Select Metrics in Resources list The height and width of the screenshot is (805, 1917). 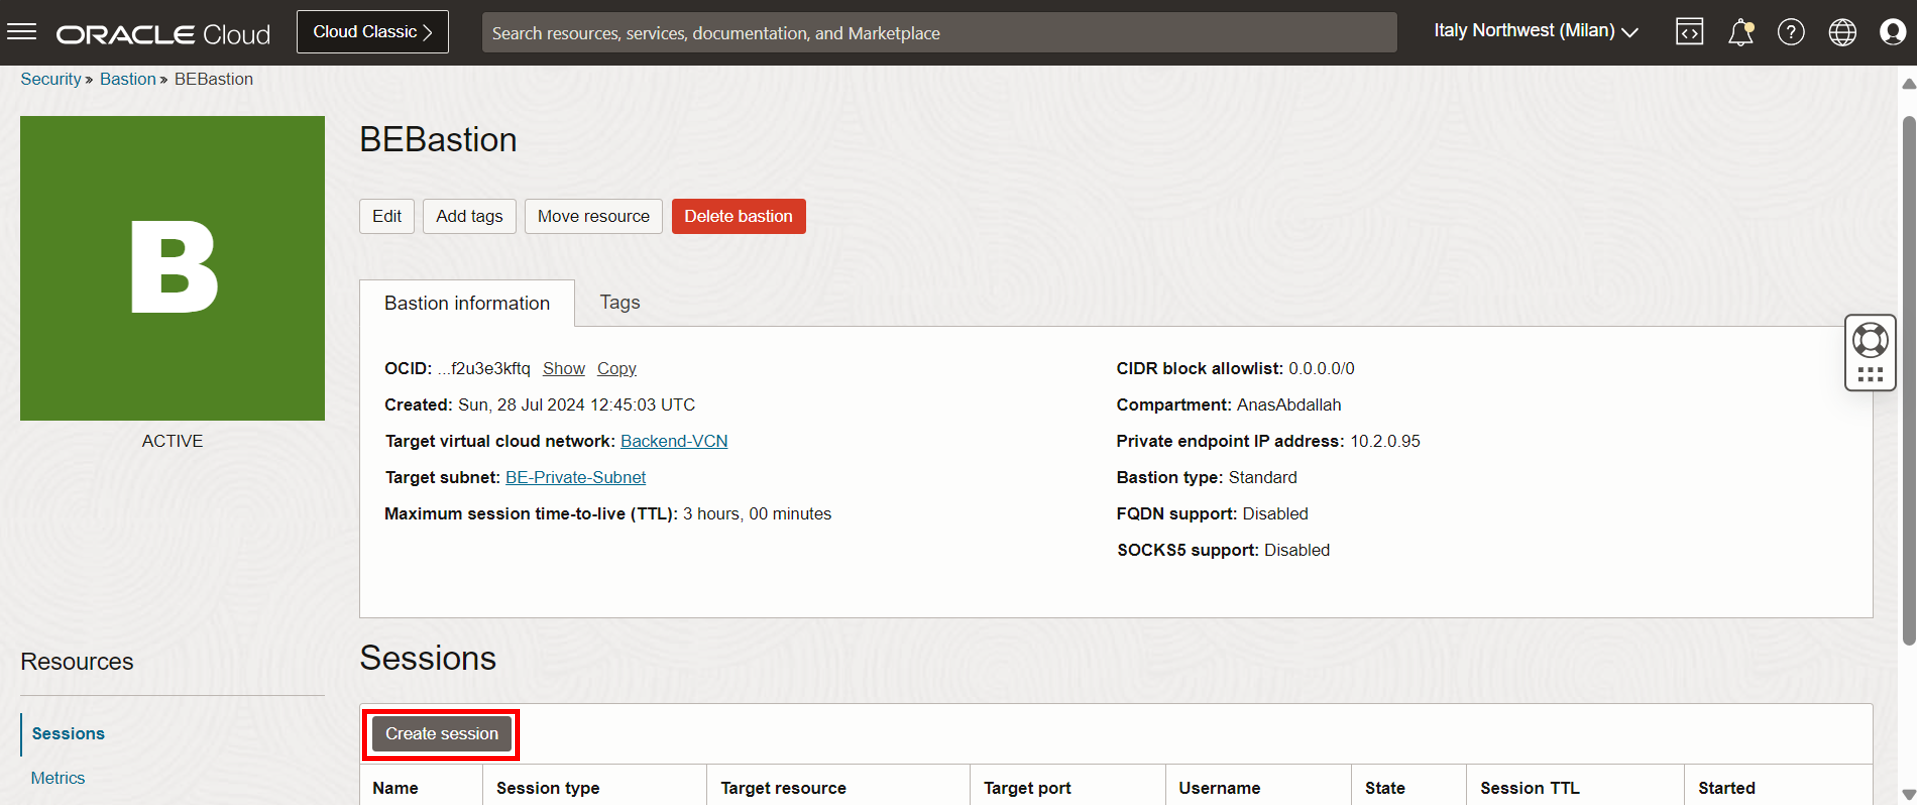(58, 778)
